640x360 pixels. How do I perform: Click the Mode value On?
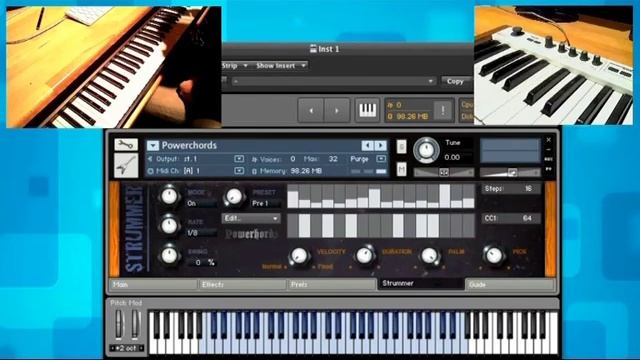pyautogui.click(x=201, y=203)
